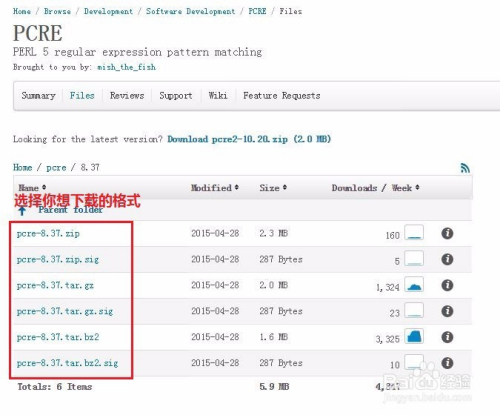Sort files by Modified column
Screen dimensions: 500x415
(x=215, y=188)
